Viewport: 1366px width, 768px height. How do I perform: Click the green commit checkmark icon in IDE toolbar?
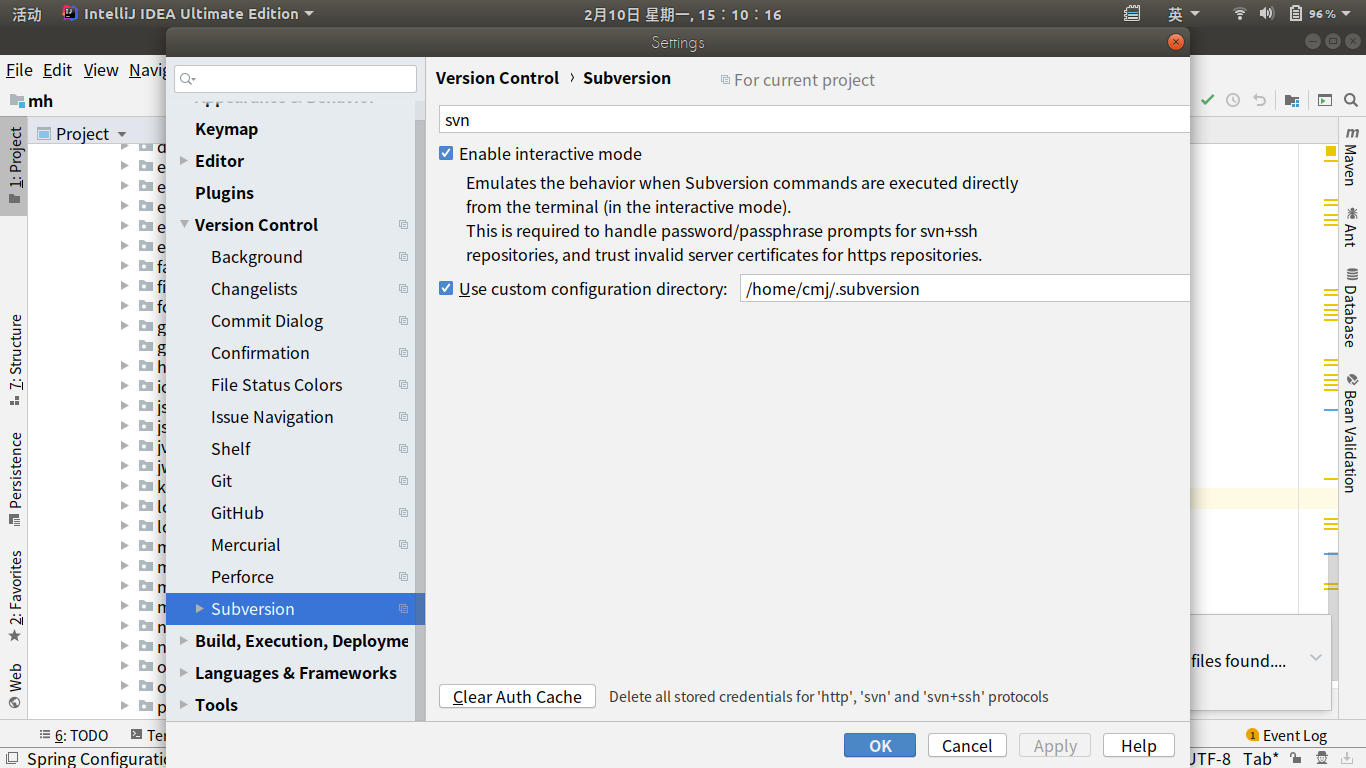click(x=1208, y=100)
